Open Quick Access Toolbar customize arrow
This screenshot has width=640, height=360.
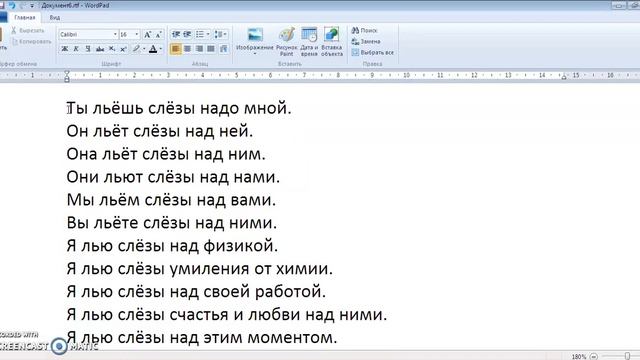coord(32,6)
